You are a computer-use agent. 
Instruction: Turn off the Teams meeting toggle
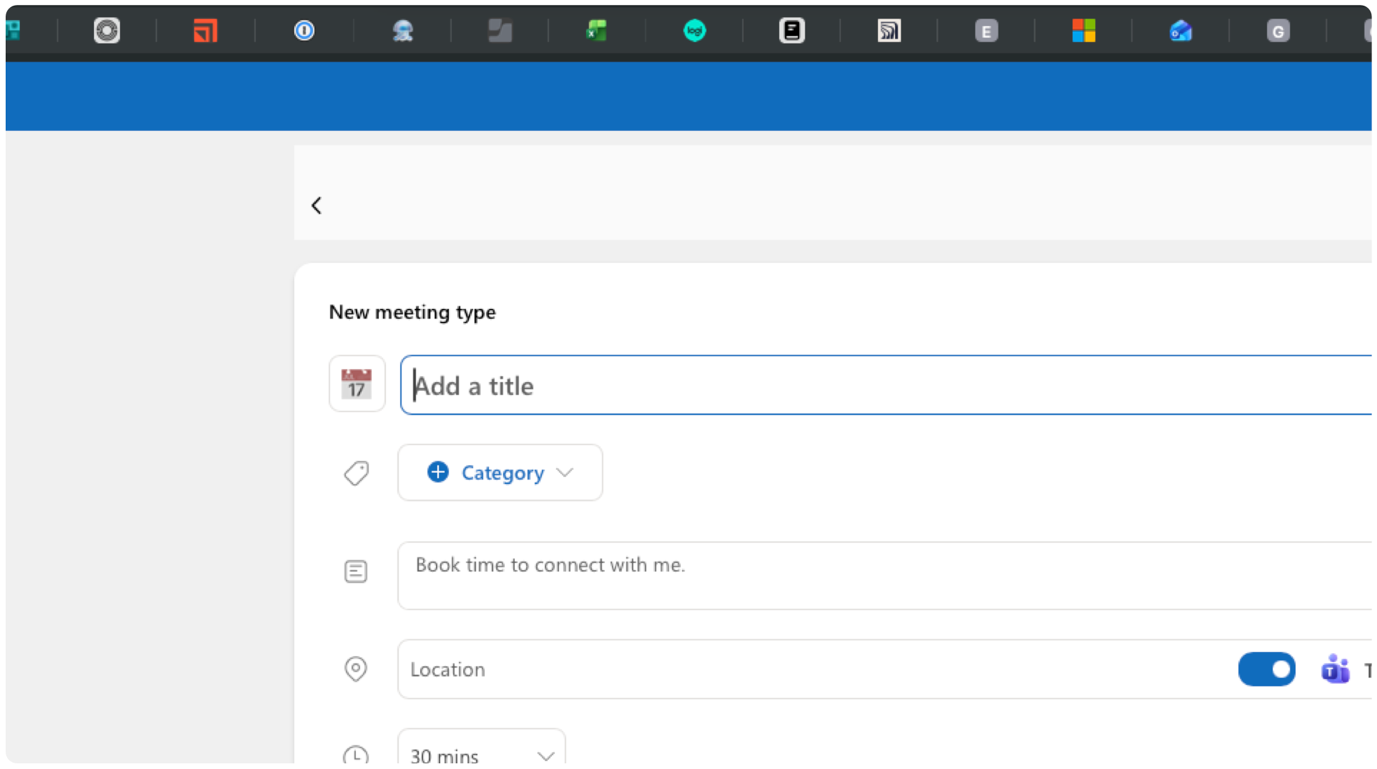coord(1267,669)
